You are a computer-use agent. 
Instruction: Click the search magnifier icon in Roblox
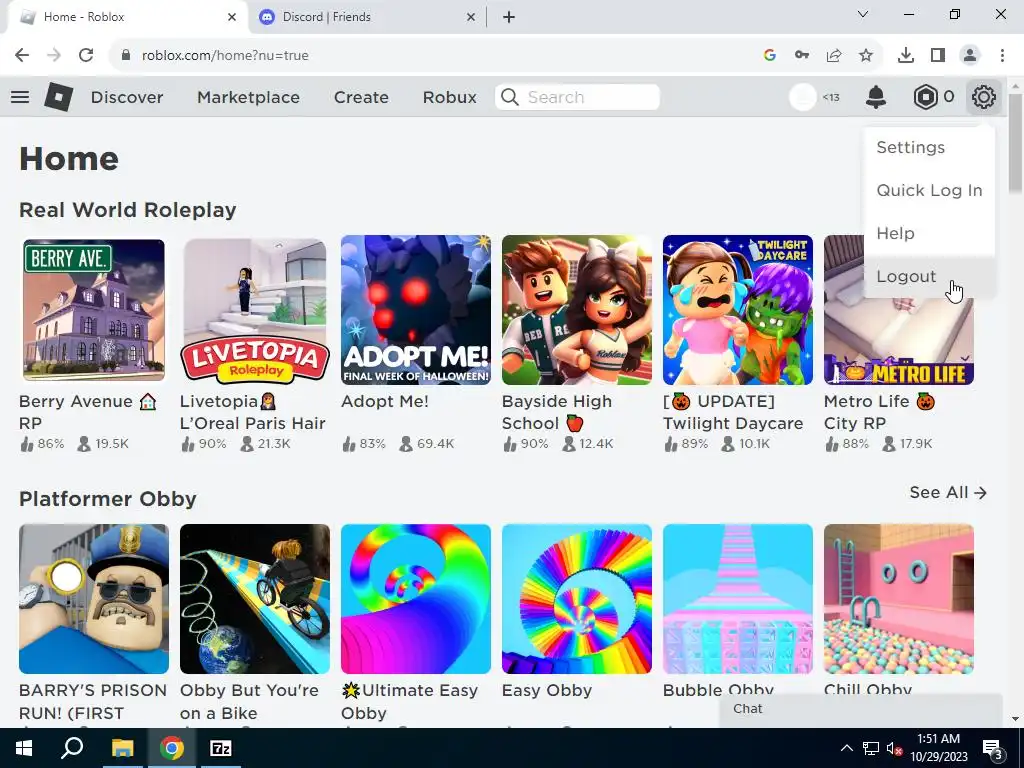pyautogui.click(x=510, y=97)
